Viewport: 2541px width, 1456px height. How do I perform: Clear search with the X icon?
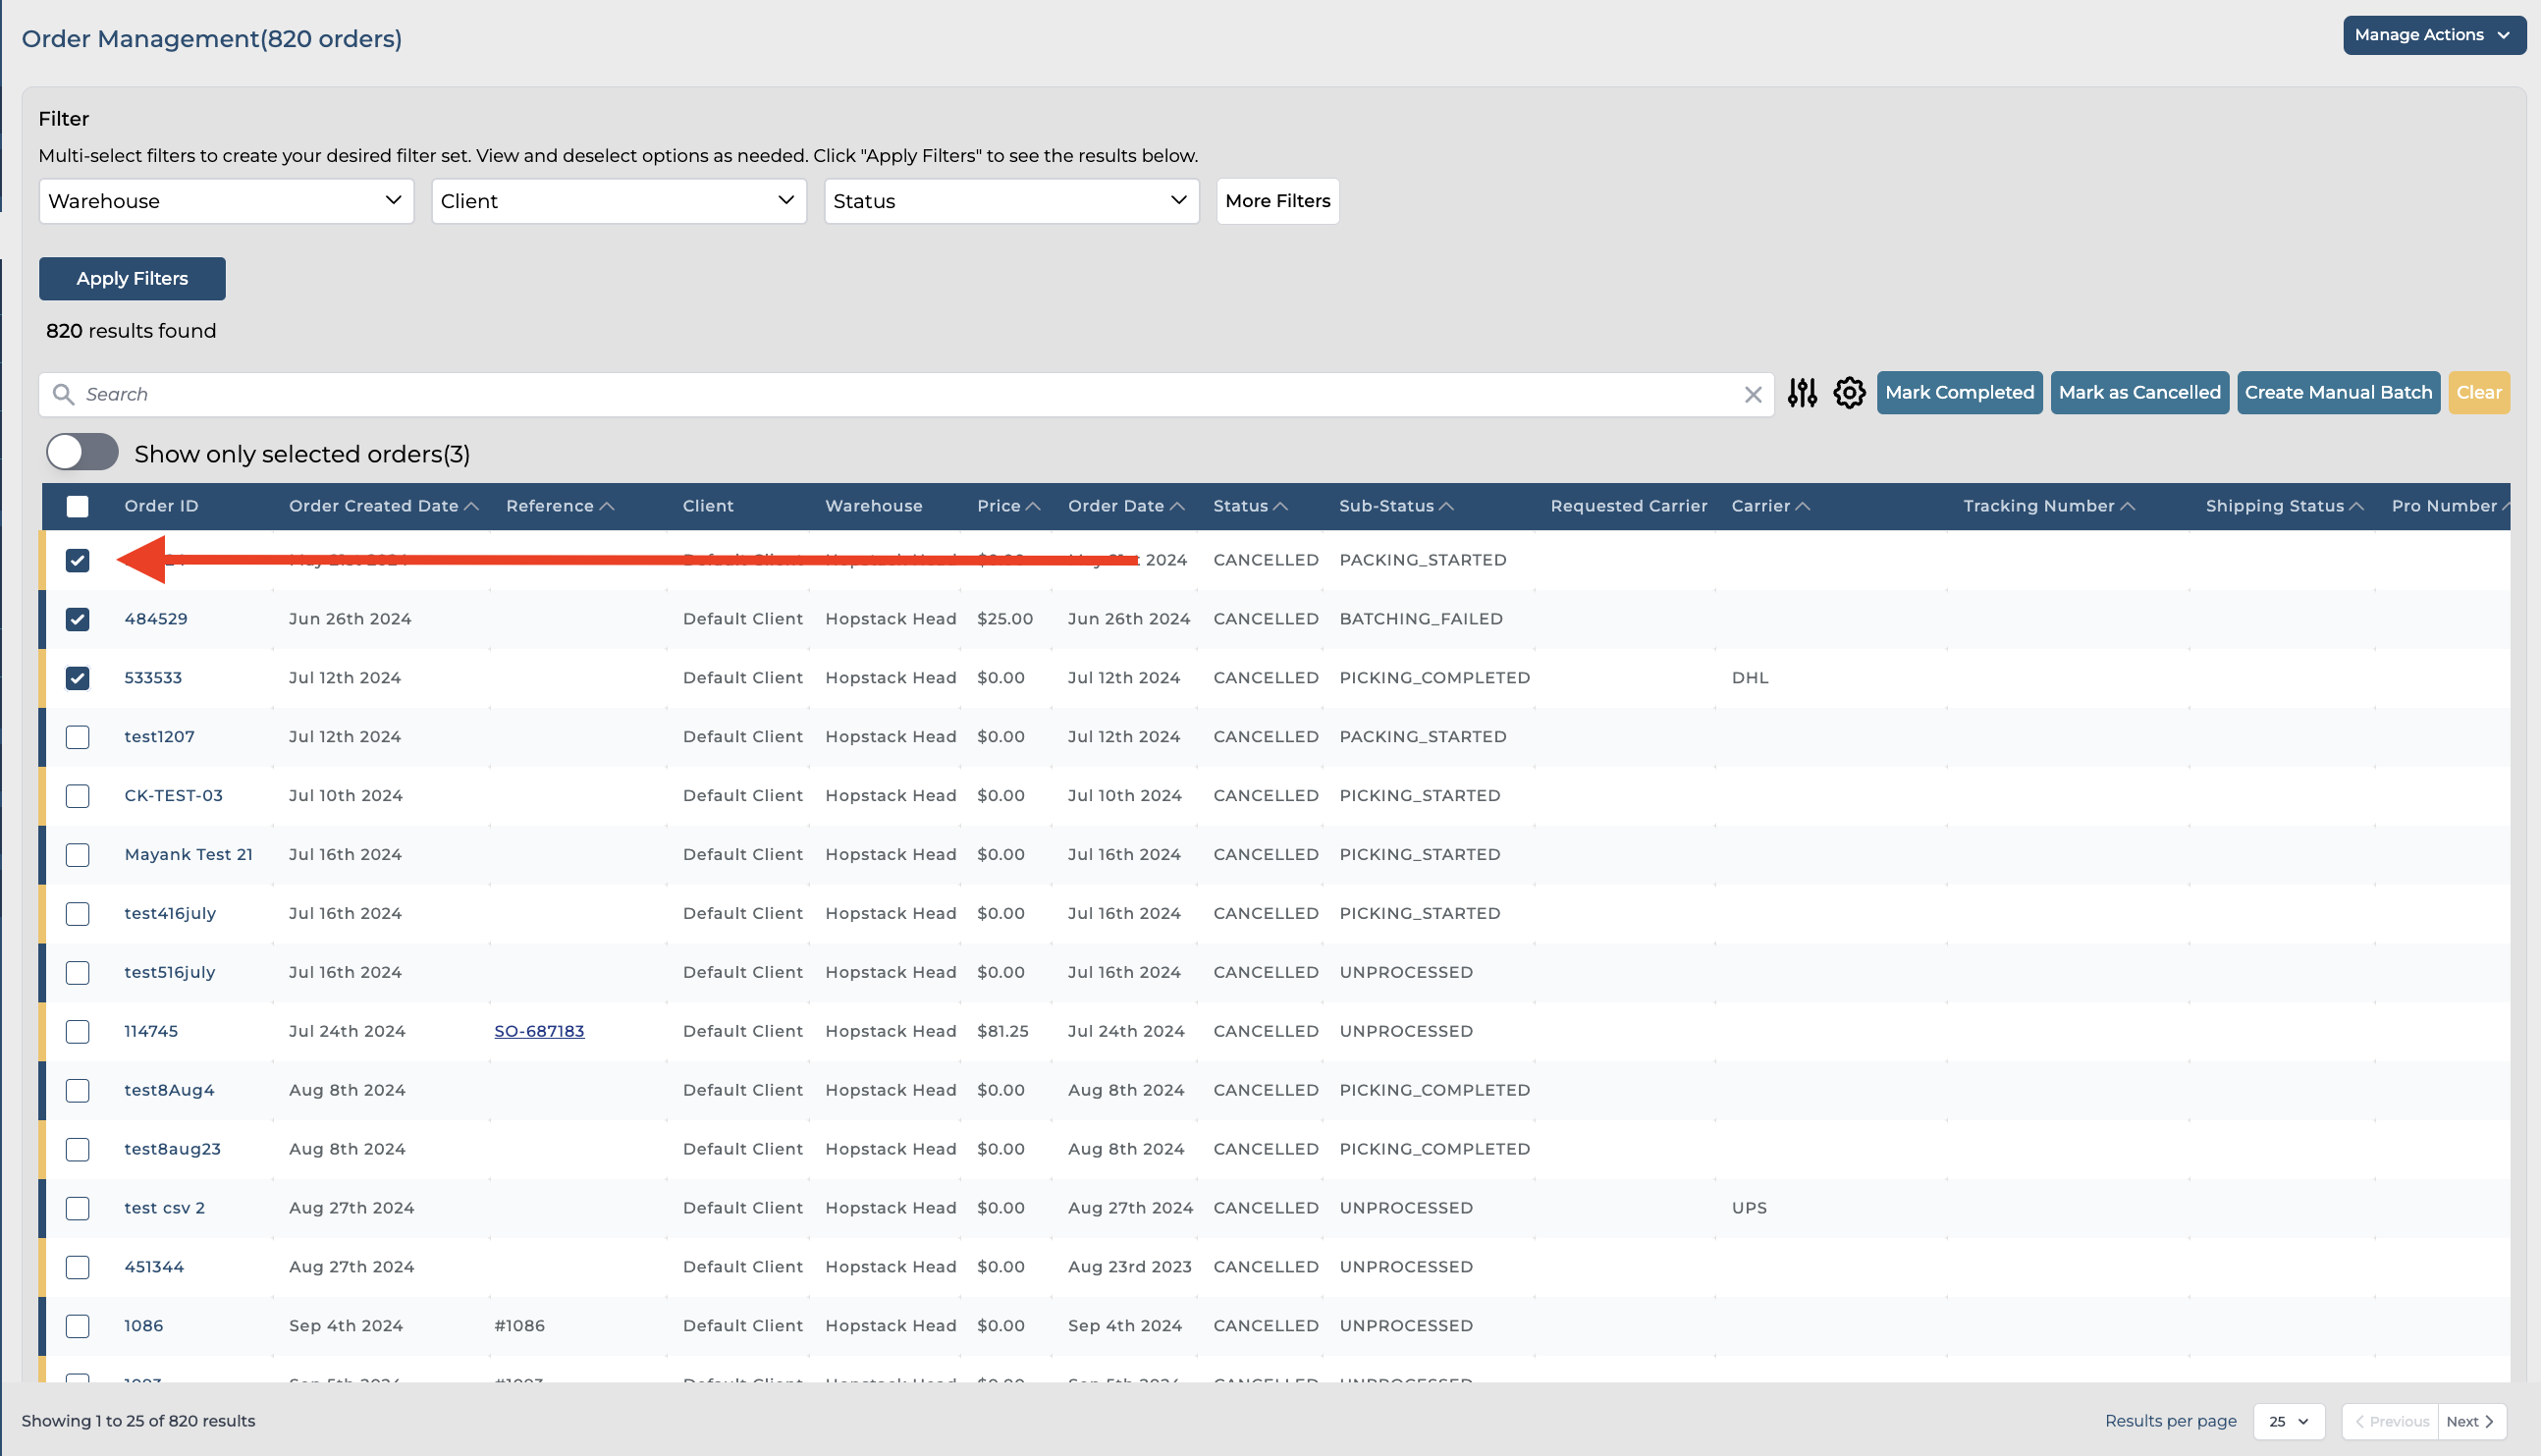coord(1752,395)
